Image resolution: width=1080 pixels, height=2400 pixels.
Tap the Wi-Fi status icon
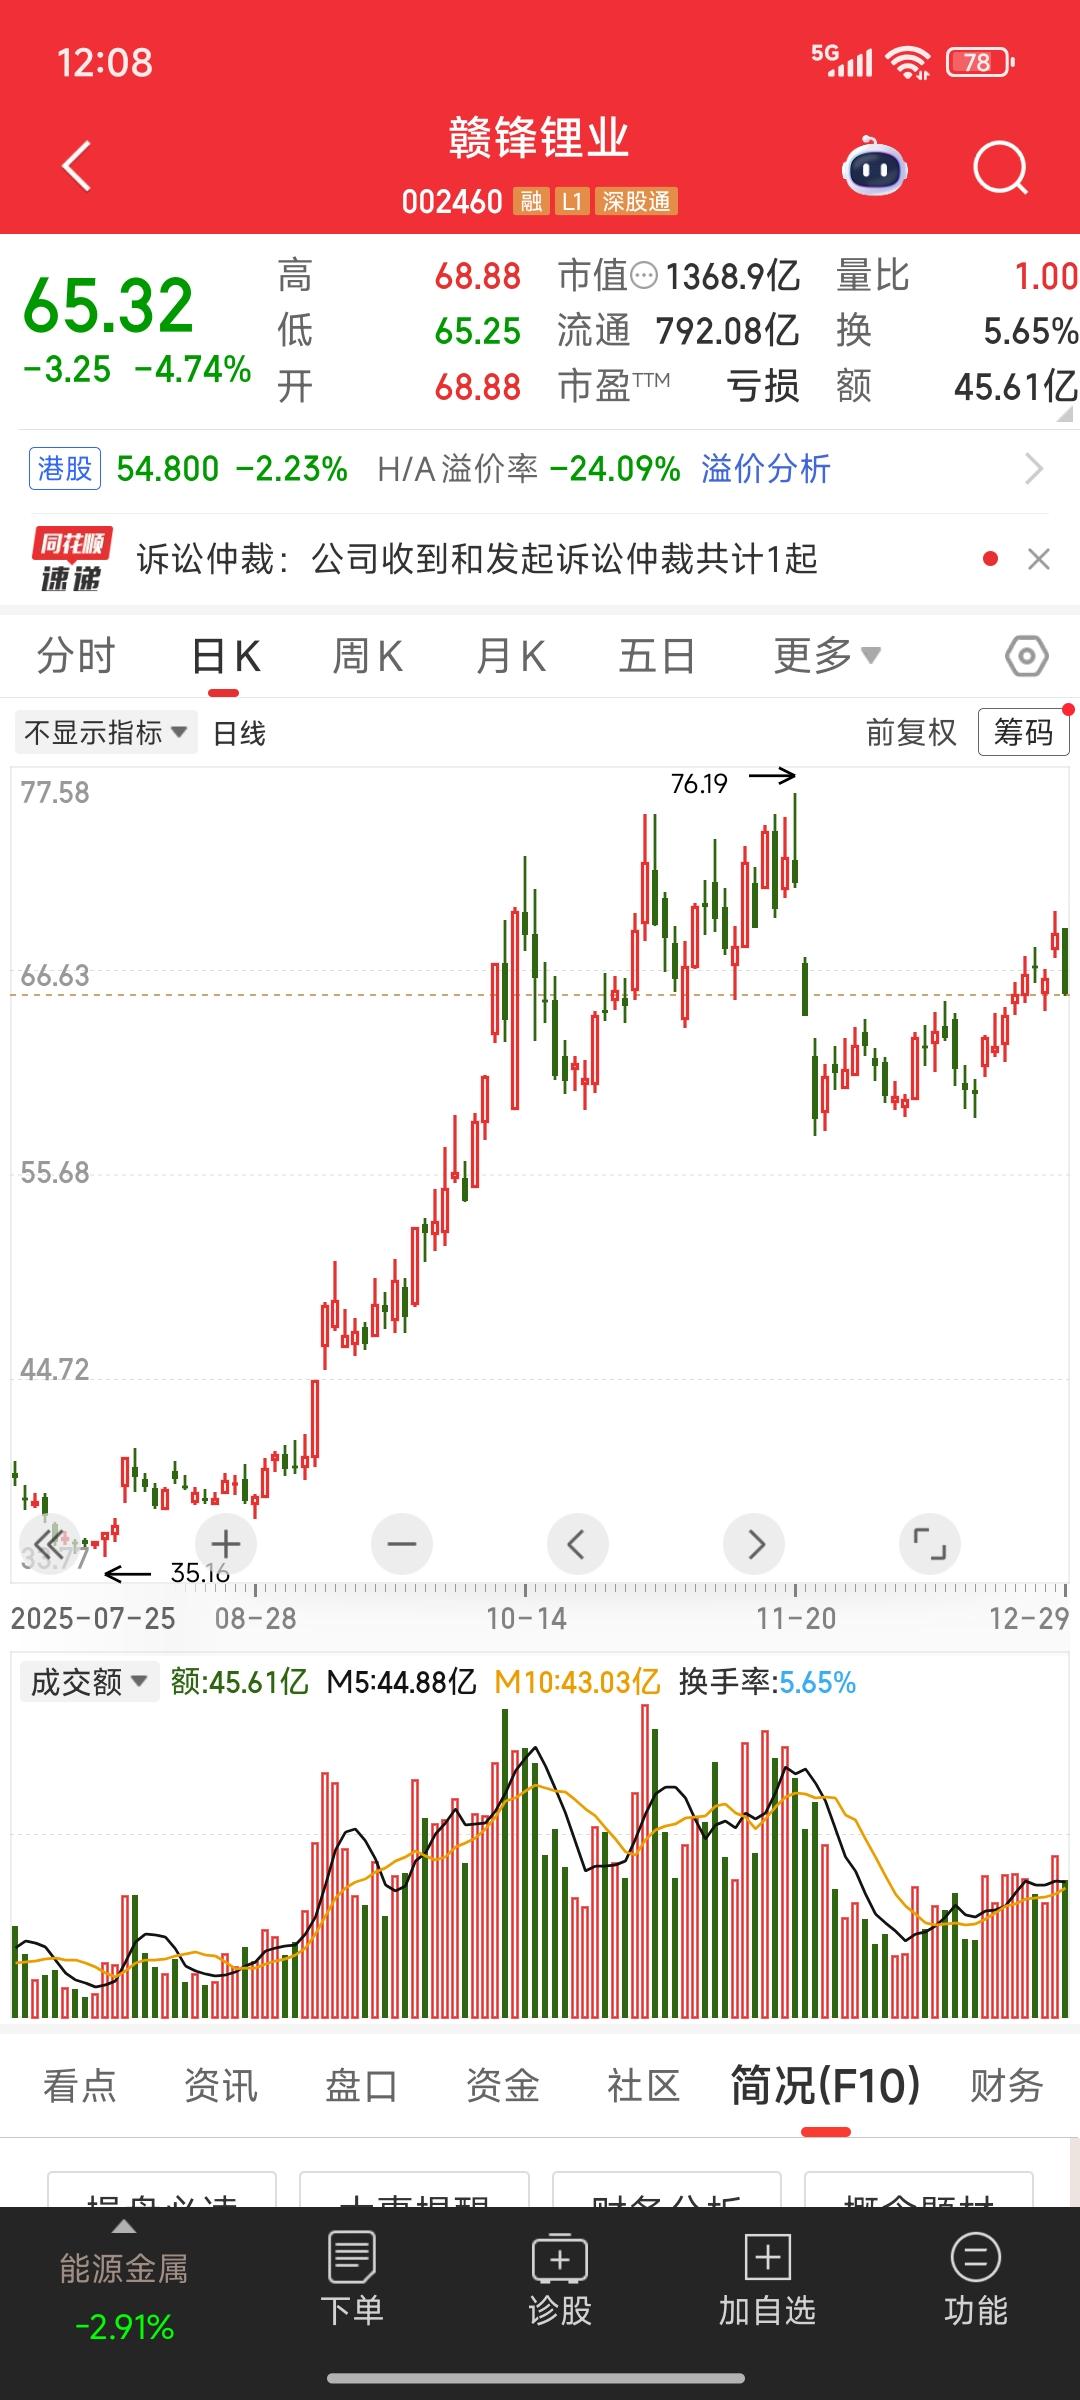[910, 63]
